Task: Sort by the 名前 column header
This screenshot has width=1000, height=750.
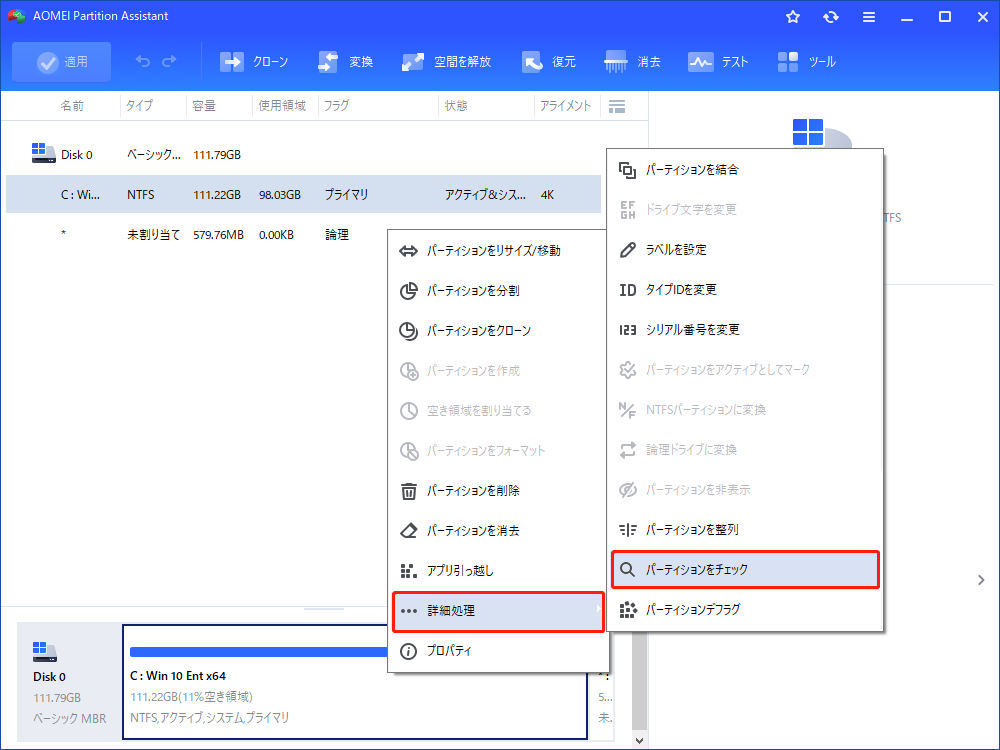Action: tap(72, 106)
